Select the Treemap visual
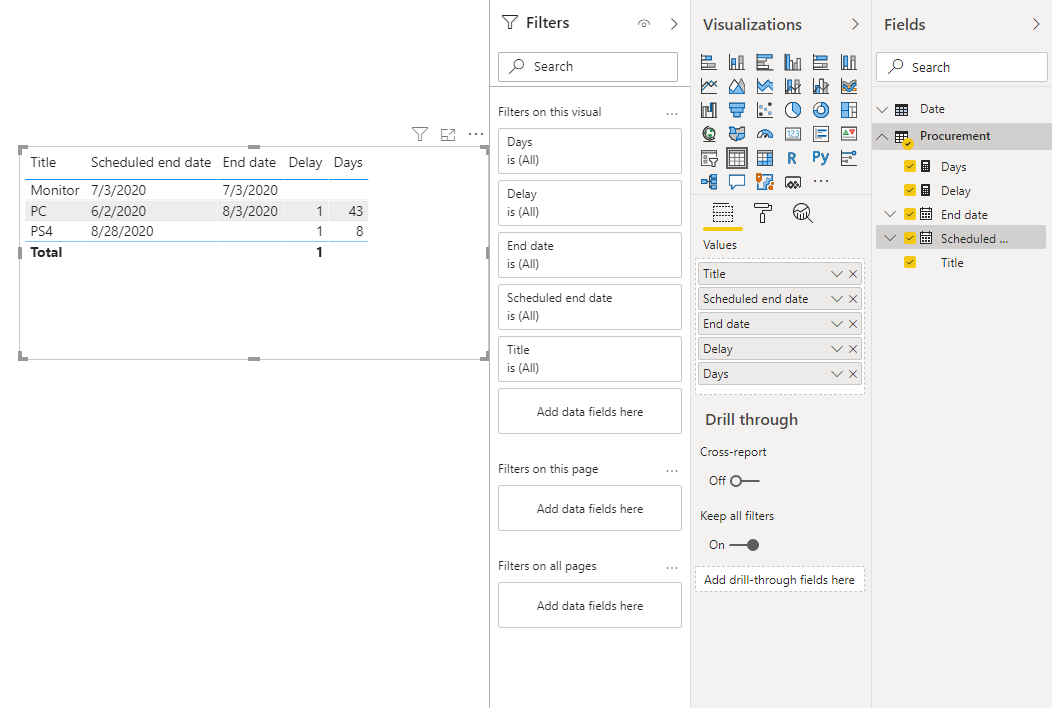The width and height of the screenshot is (1052, 708). 849,110
